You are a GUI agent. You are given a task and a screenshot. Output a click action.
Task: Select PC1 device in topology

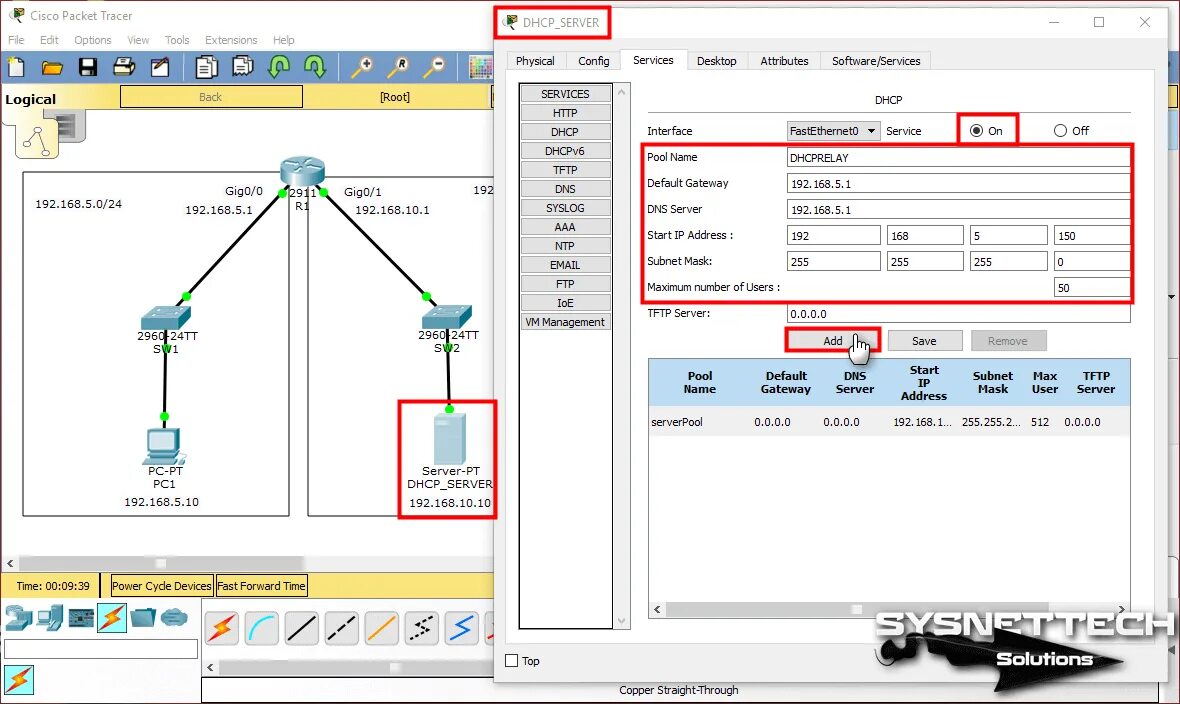click(163, 446)
